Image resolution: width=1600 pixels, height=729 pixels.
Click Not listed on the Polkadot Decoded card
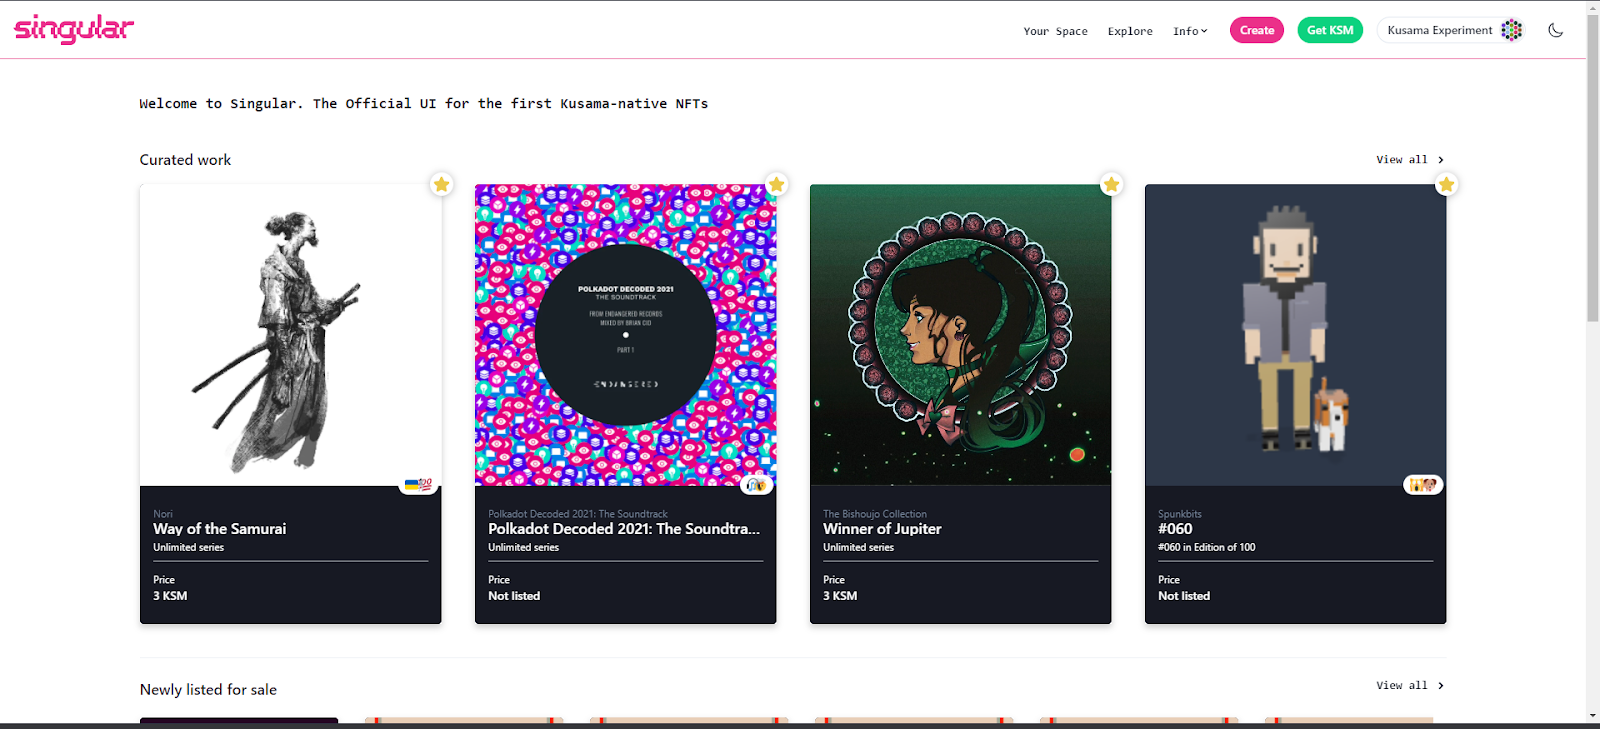coord(514,596)
